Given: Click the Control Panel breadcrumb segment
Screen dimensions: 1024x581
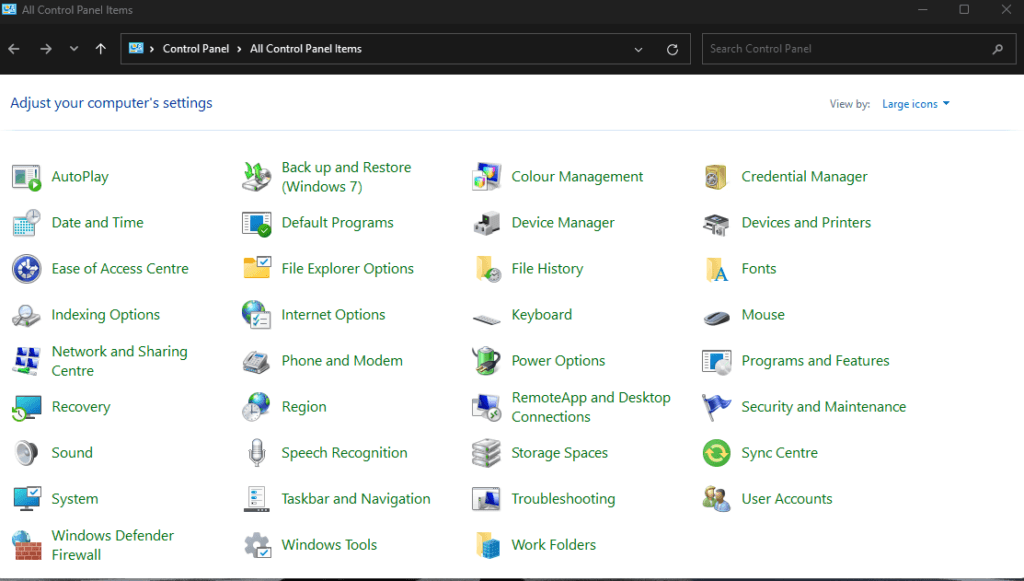Looking at the screenshot, I should [x=196, y=49].
